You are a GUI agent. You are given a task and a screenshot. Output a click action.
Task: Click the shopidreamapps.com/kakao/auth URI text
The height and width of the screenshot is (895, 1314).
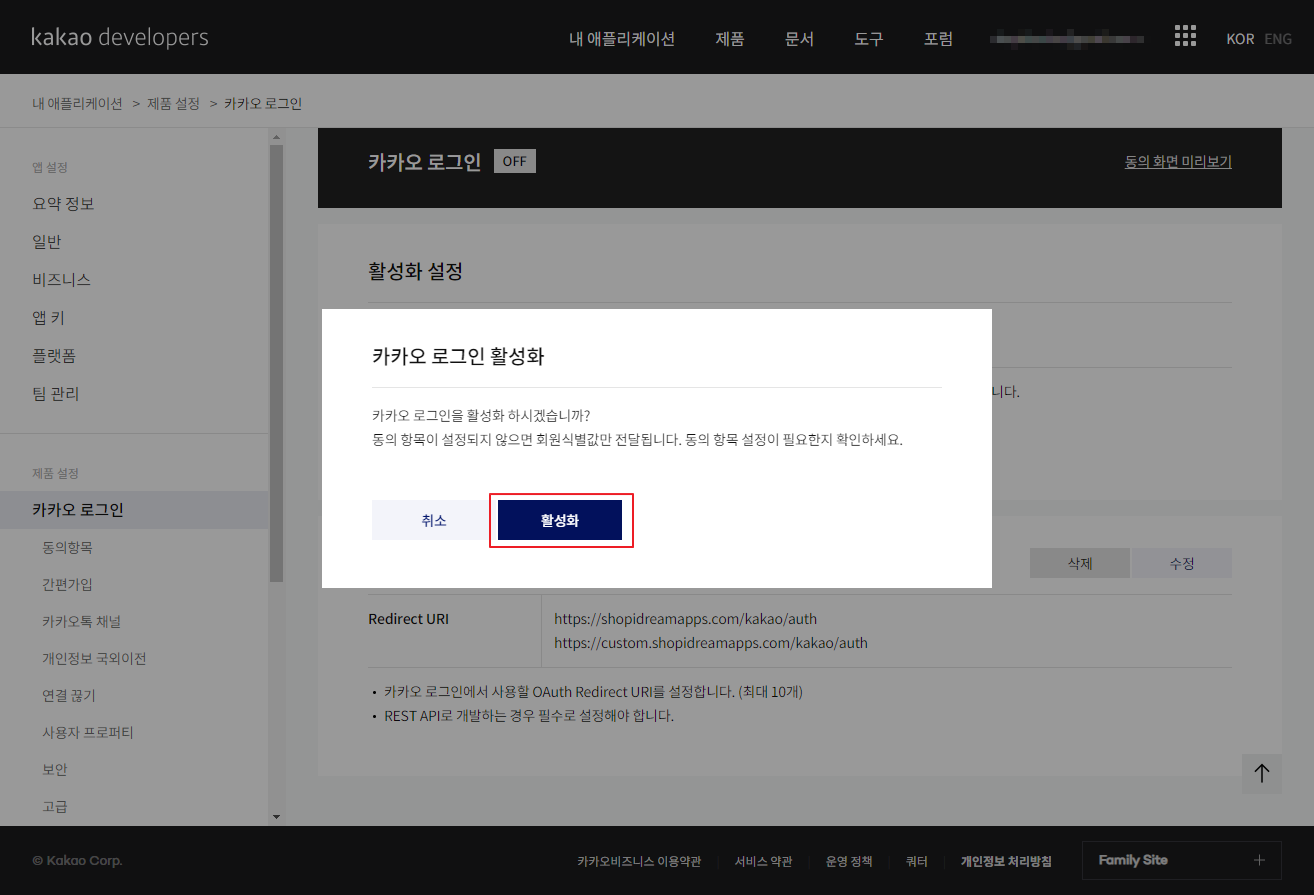point(685,619)
